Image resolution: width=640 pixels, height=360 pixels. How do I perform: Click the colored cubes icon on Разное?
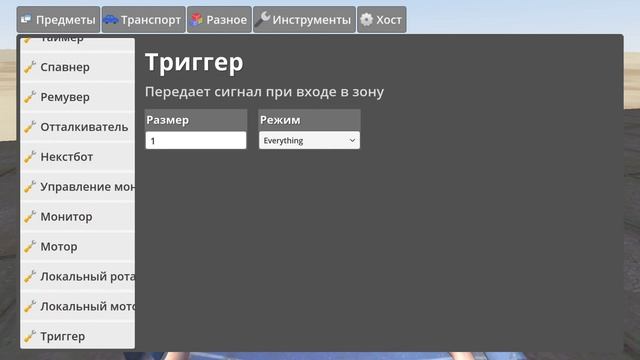coord(197,19)
